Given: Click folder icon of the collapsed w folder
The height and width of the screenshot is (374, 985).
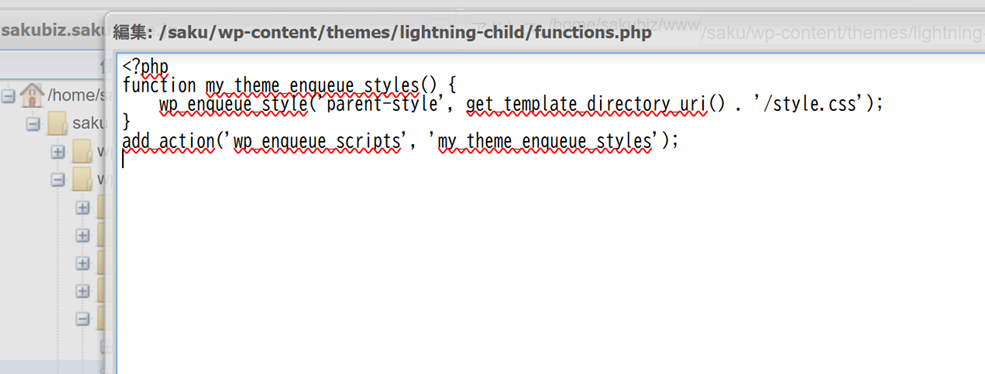Looking at the screenshot, I should coord(82,151).
